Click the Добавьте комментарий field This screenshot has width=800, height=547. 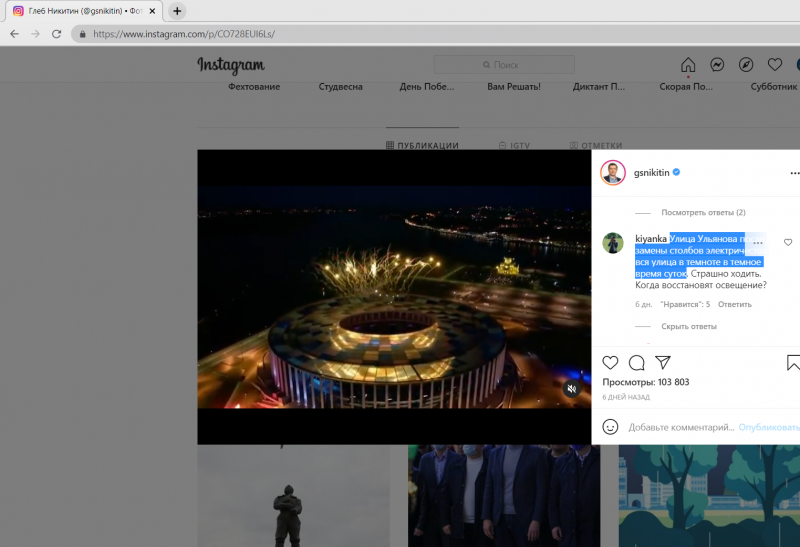pos(681,427)
